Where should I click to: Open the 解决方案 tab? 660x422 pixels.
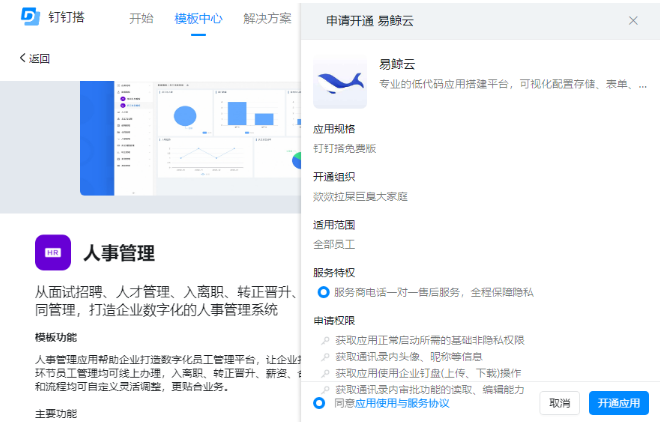tap(267, 19)
